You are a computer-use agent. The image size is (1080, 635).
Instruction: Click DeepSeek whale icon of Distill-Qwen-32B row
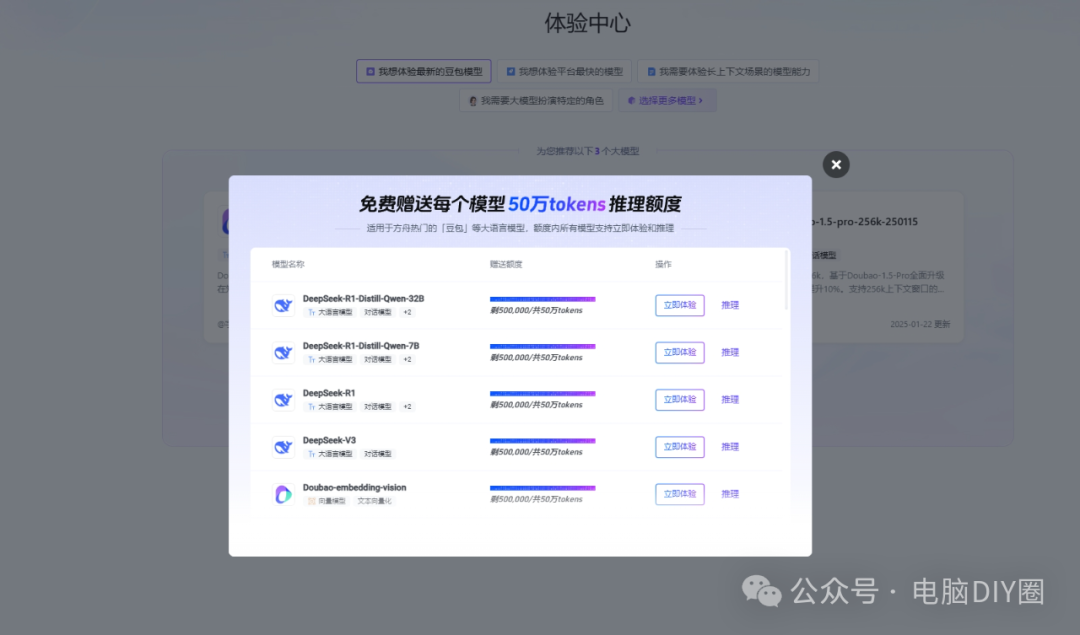coord(283,305)
